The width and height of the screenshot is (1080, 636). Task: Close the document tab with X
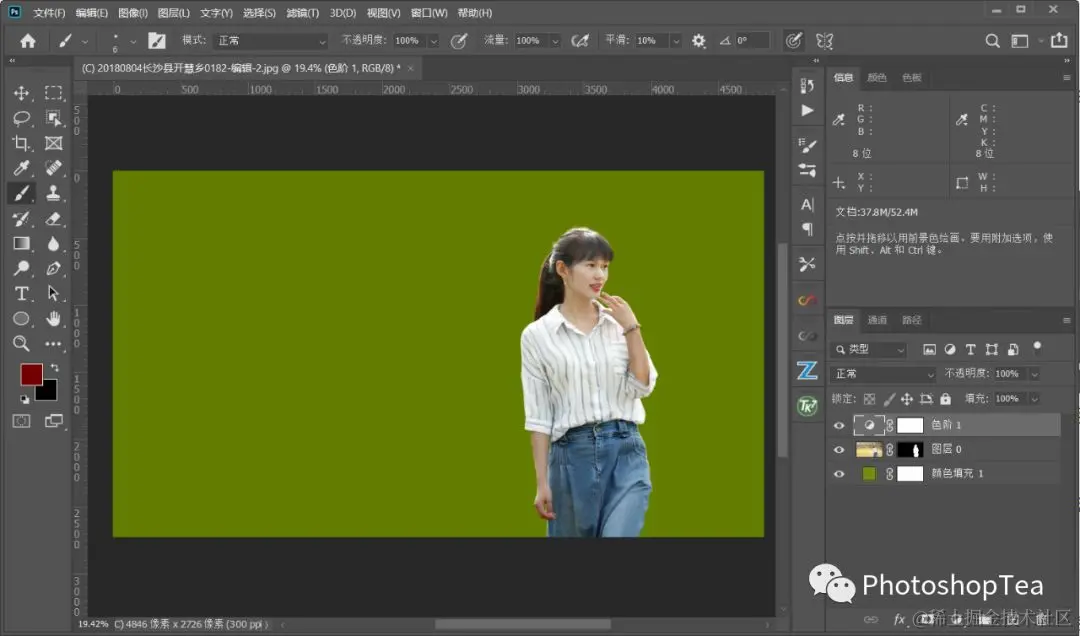pyautogui.click(x=411, y=68)
